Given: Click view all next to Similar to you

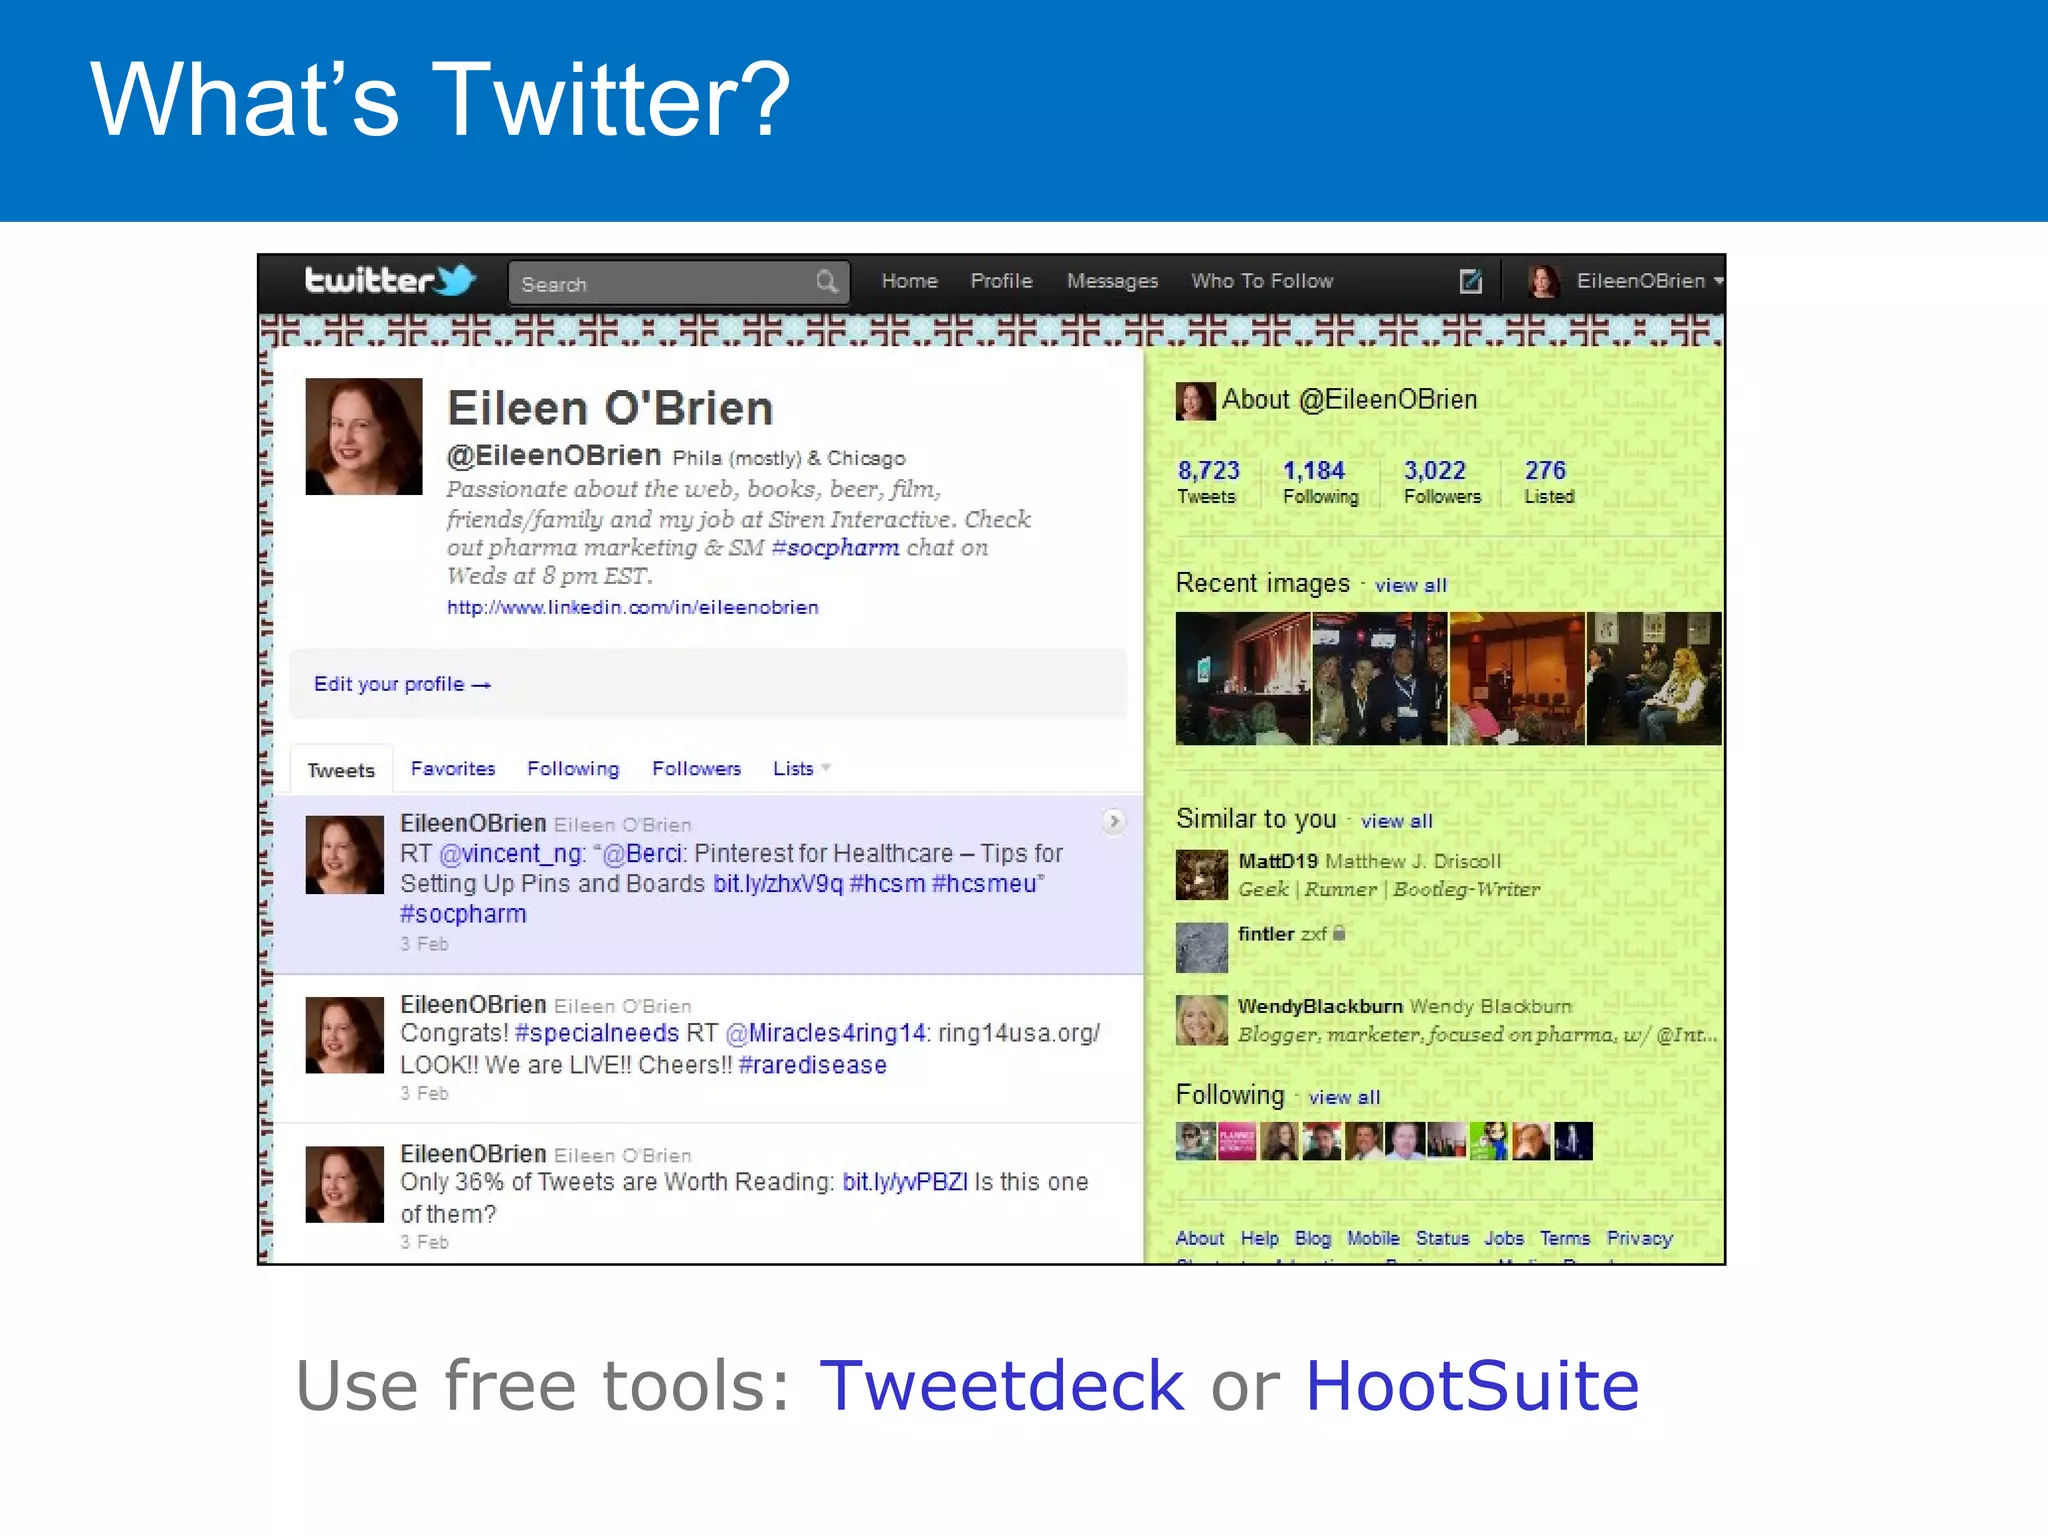Looking at the screenshot, I should [x=1396, y=821].
